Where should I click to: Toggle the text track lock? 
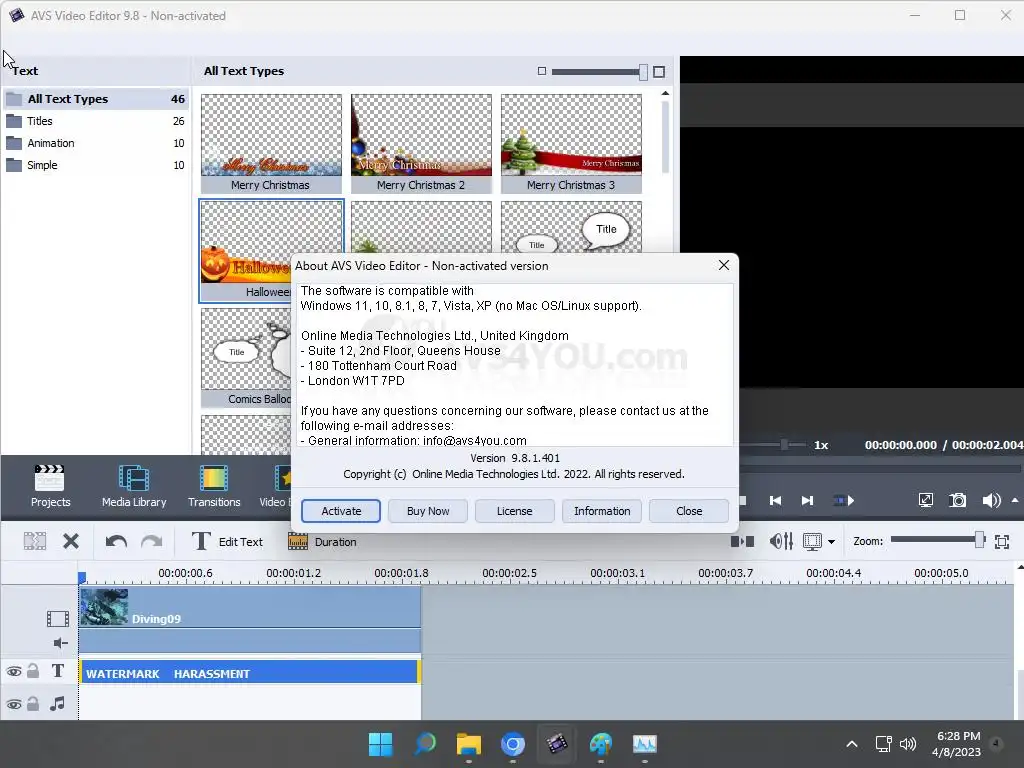pyautogui.click(x=33, y=671)
